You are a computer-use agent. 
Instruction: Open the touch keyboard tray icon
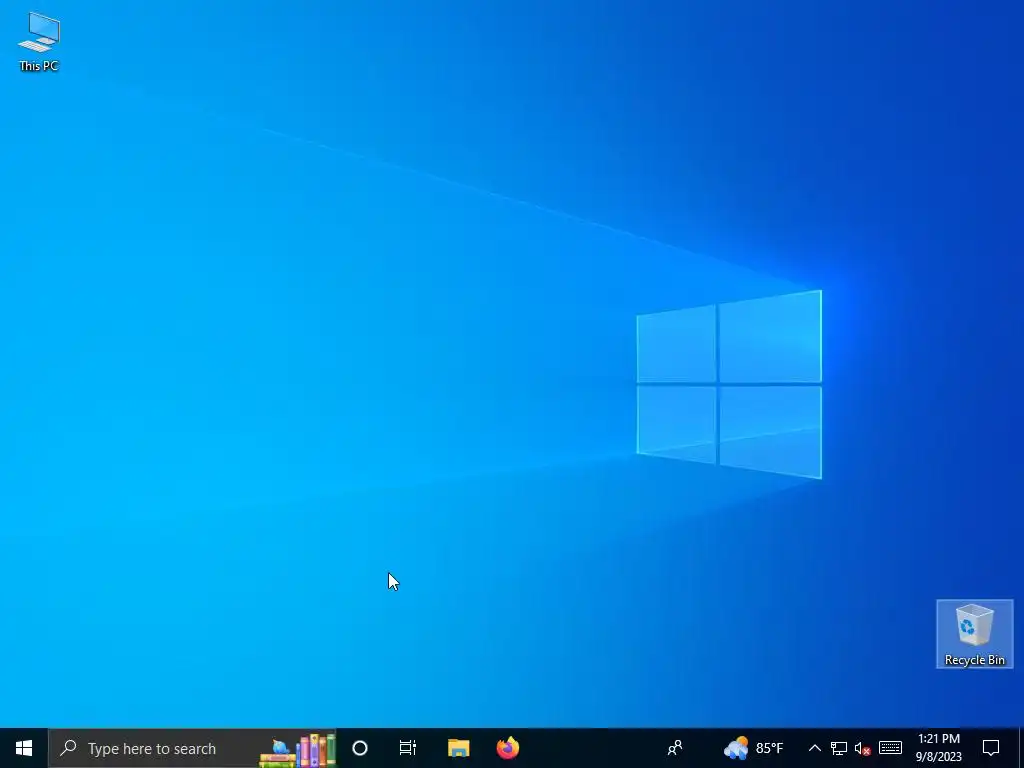click(x=890, y=748)
